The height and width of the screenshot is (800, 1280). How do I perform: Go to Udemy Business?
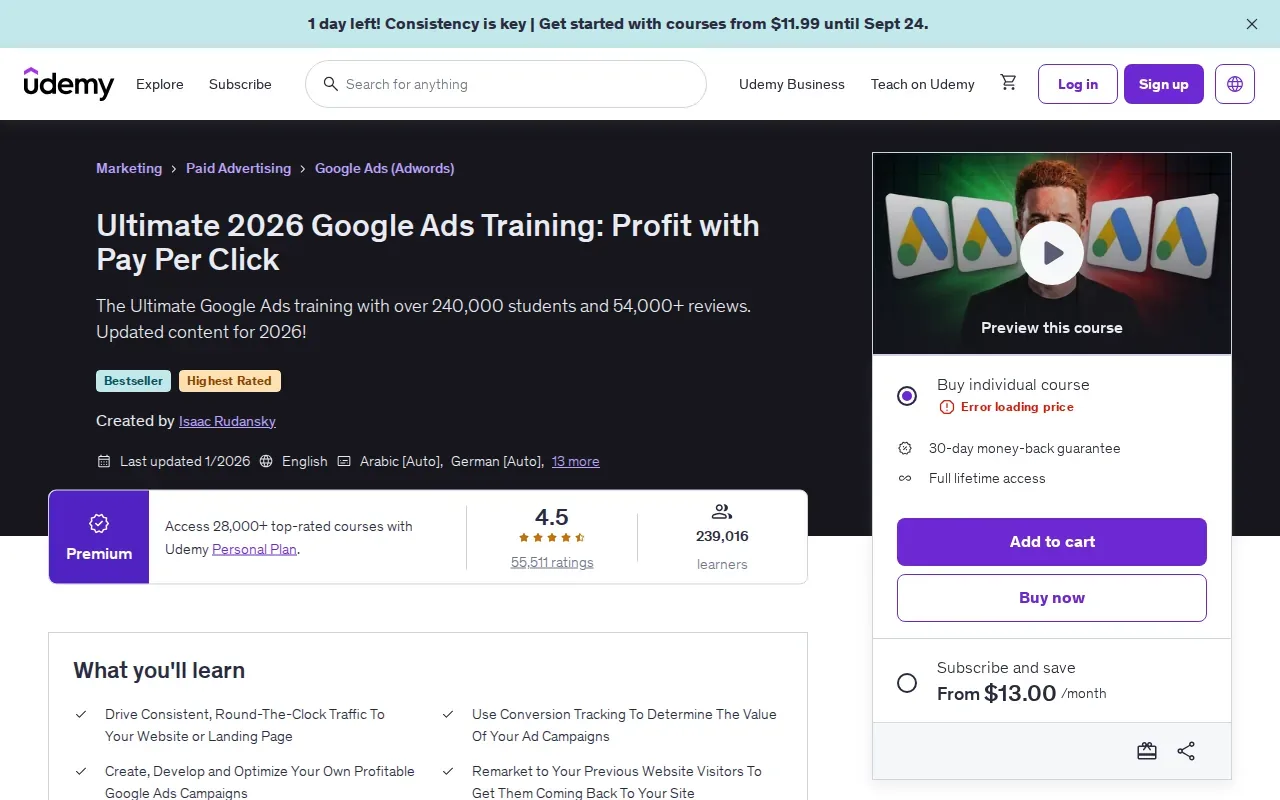792,84
